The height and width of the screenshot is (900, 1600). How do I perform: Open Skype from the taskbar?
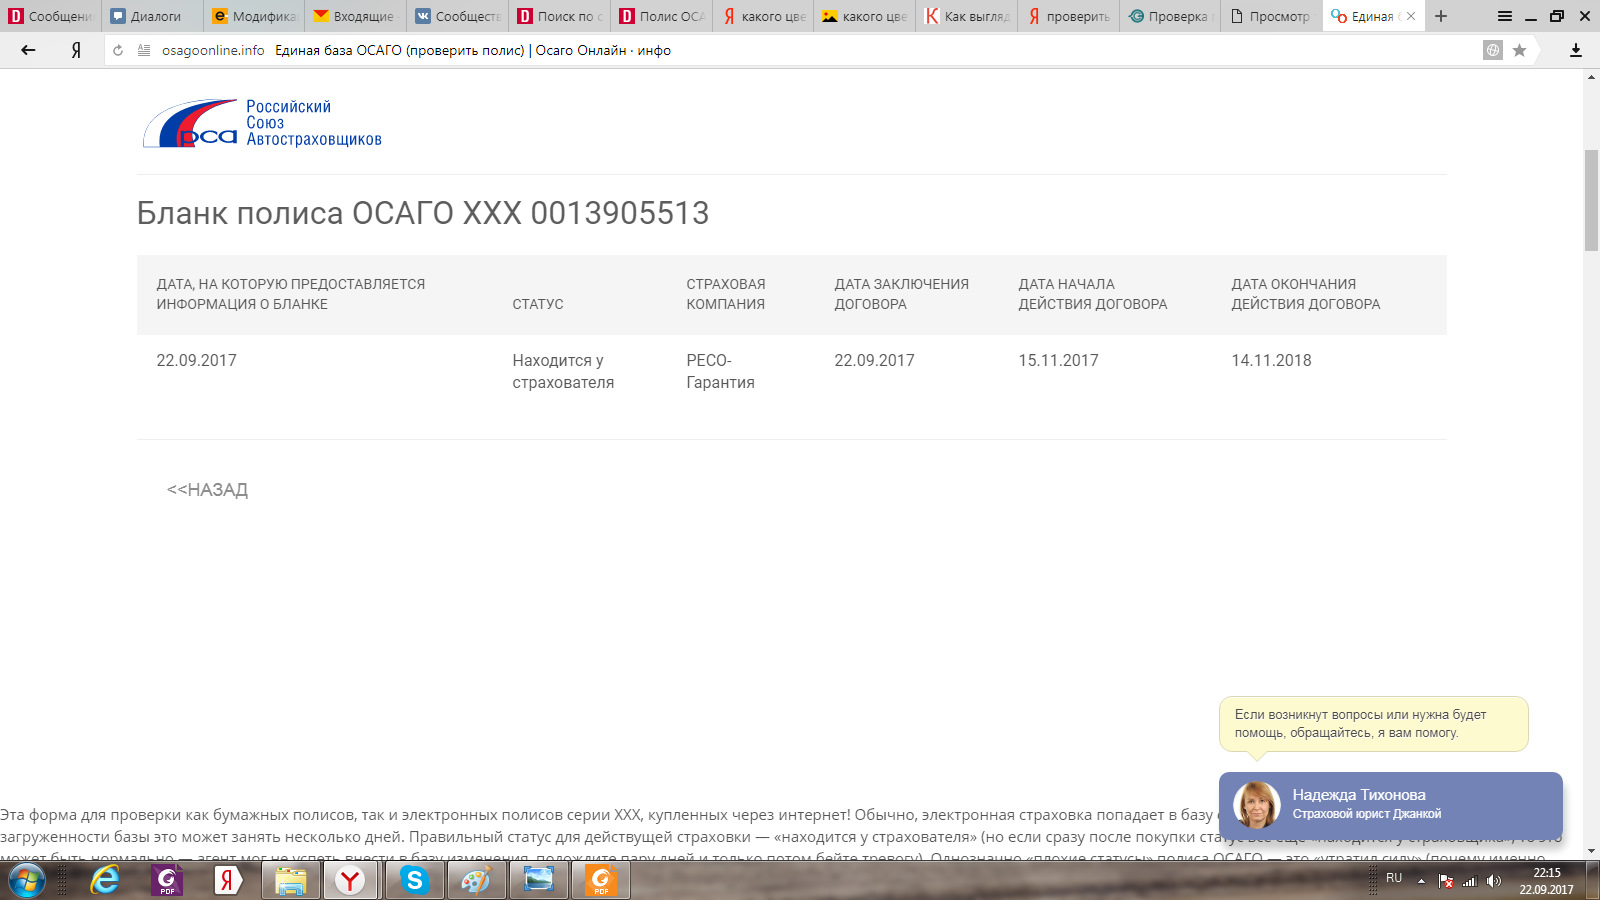point(414,880)
